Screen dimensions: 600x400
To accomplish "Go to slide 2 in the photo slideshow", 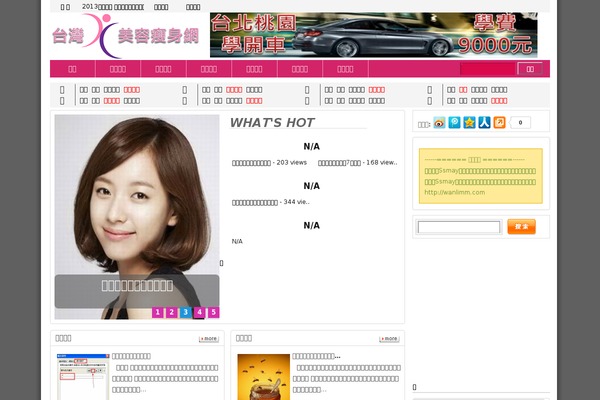I will 171,312.
